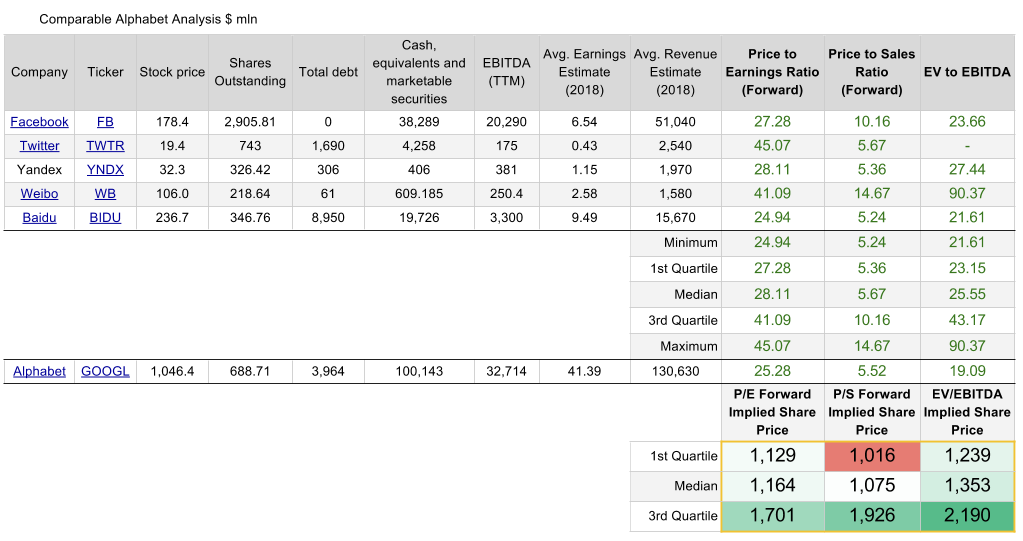Open the Baidu company link

tap(39, 218)
